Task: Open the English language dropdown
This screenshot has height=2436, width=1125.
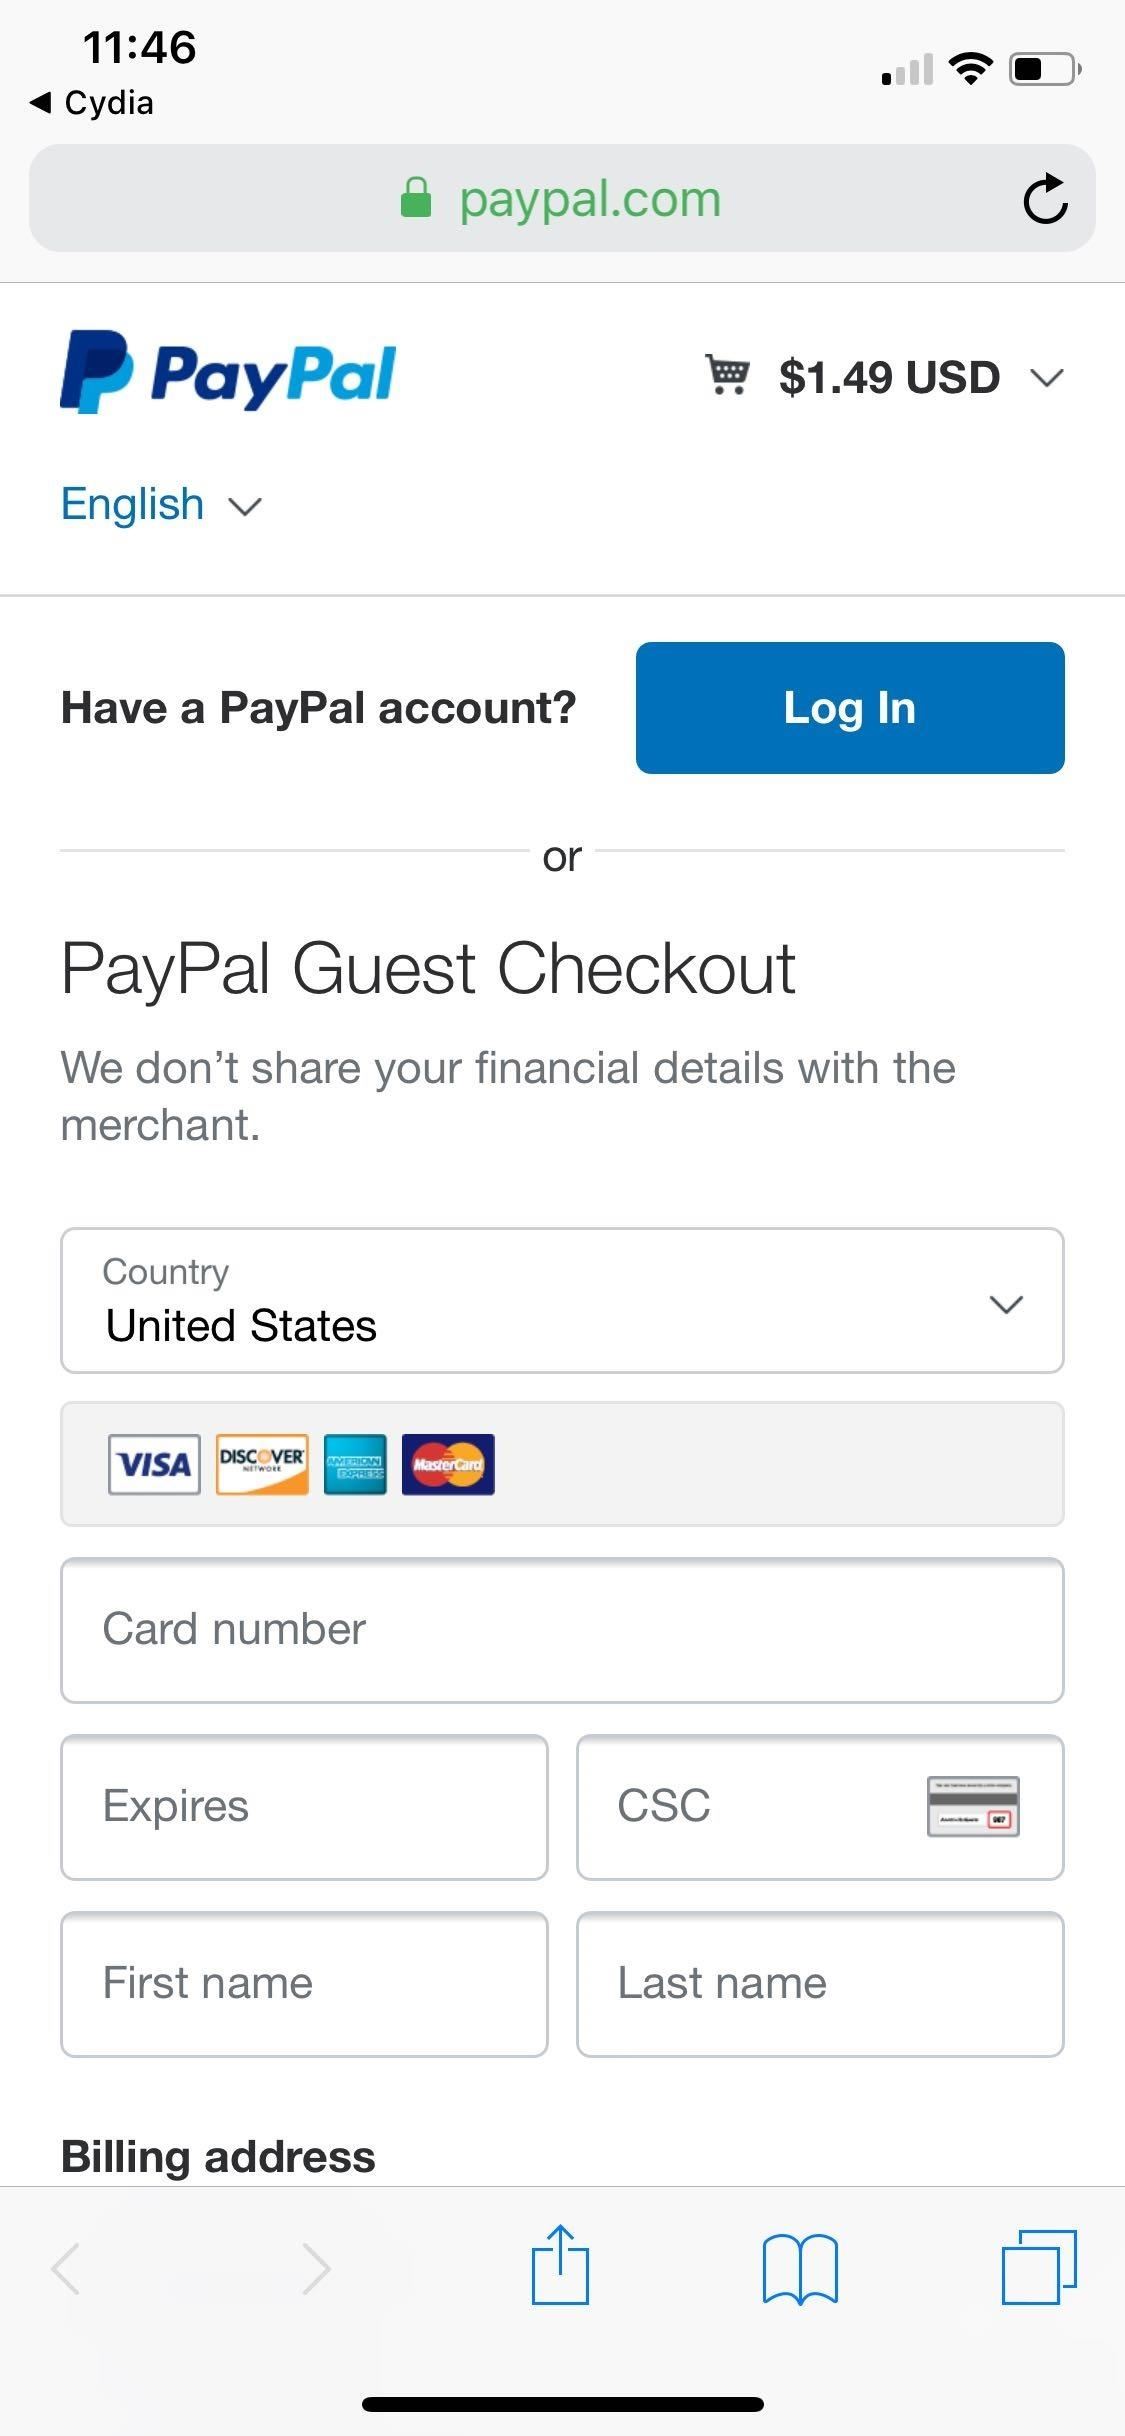Action: (161, 505)
